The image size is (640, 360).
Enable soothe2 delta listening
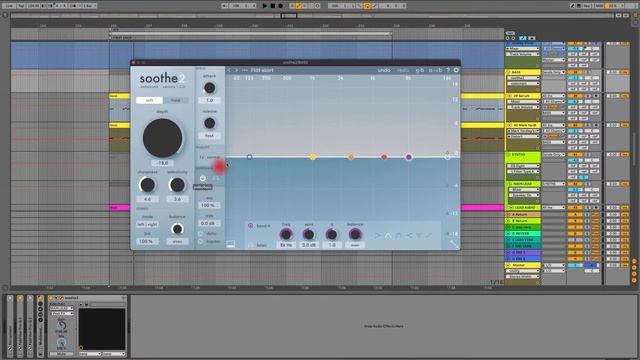(201, 233)
